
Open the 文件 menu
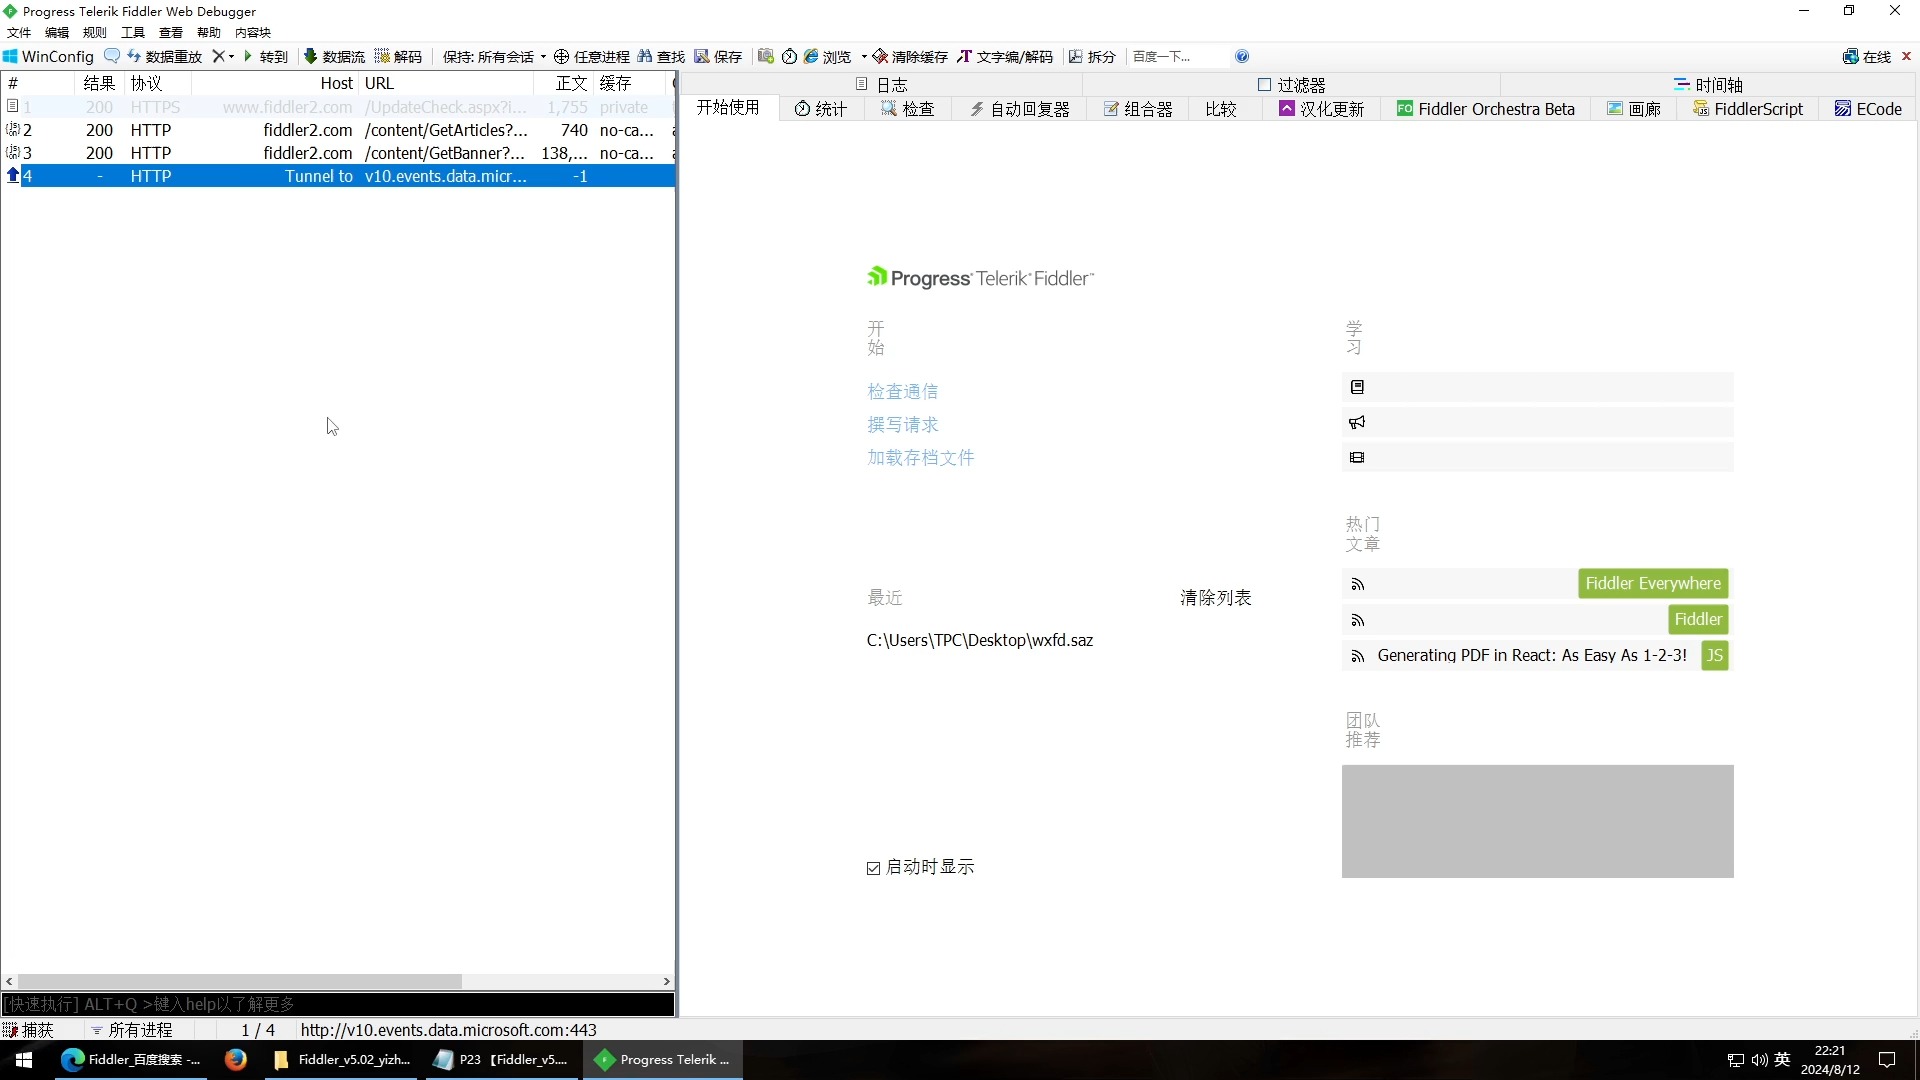point(19,33)
